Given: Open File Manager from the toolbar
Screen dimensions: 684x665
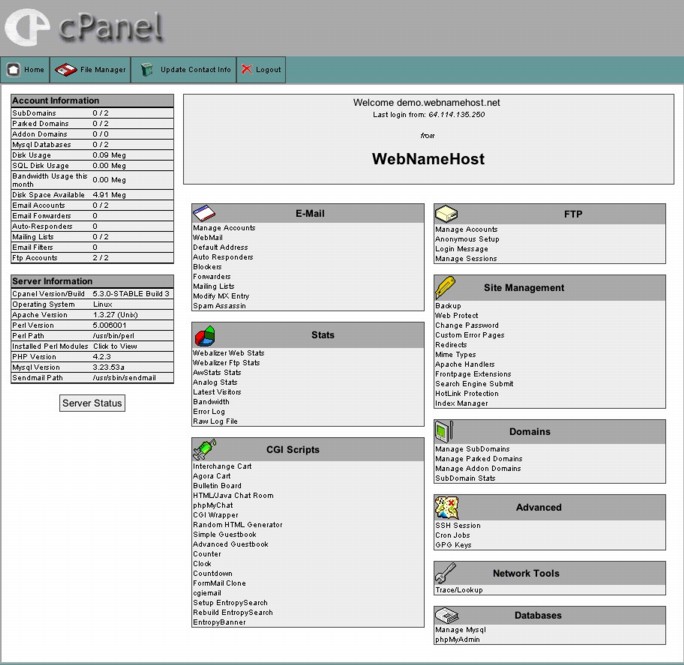Looking at the screenshot, I should 92,70.
